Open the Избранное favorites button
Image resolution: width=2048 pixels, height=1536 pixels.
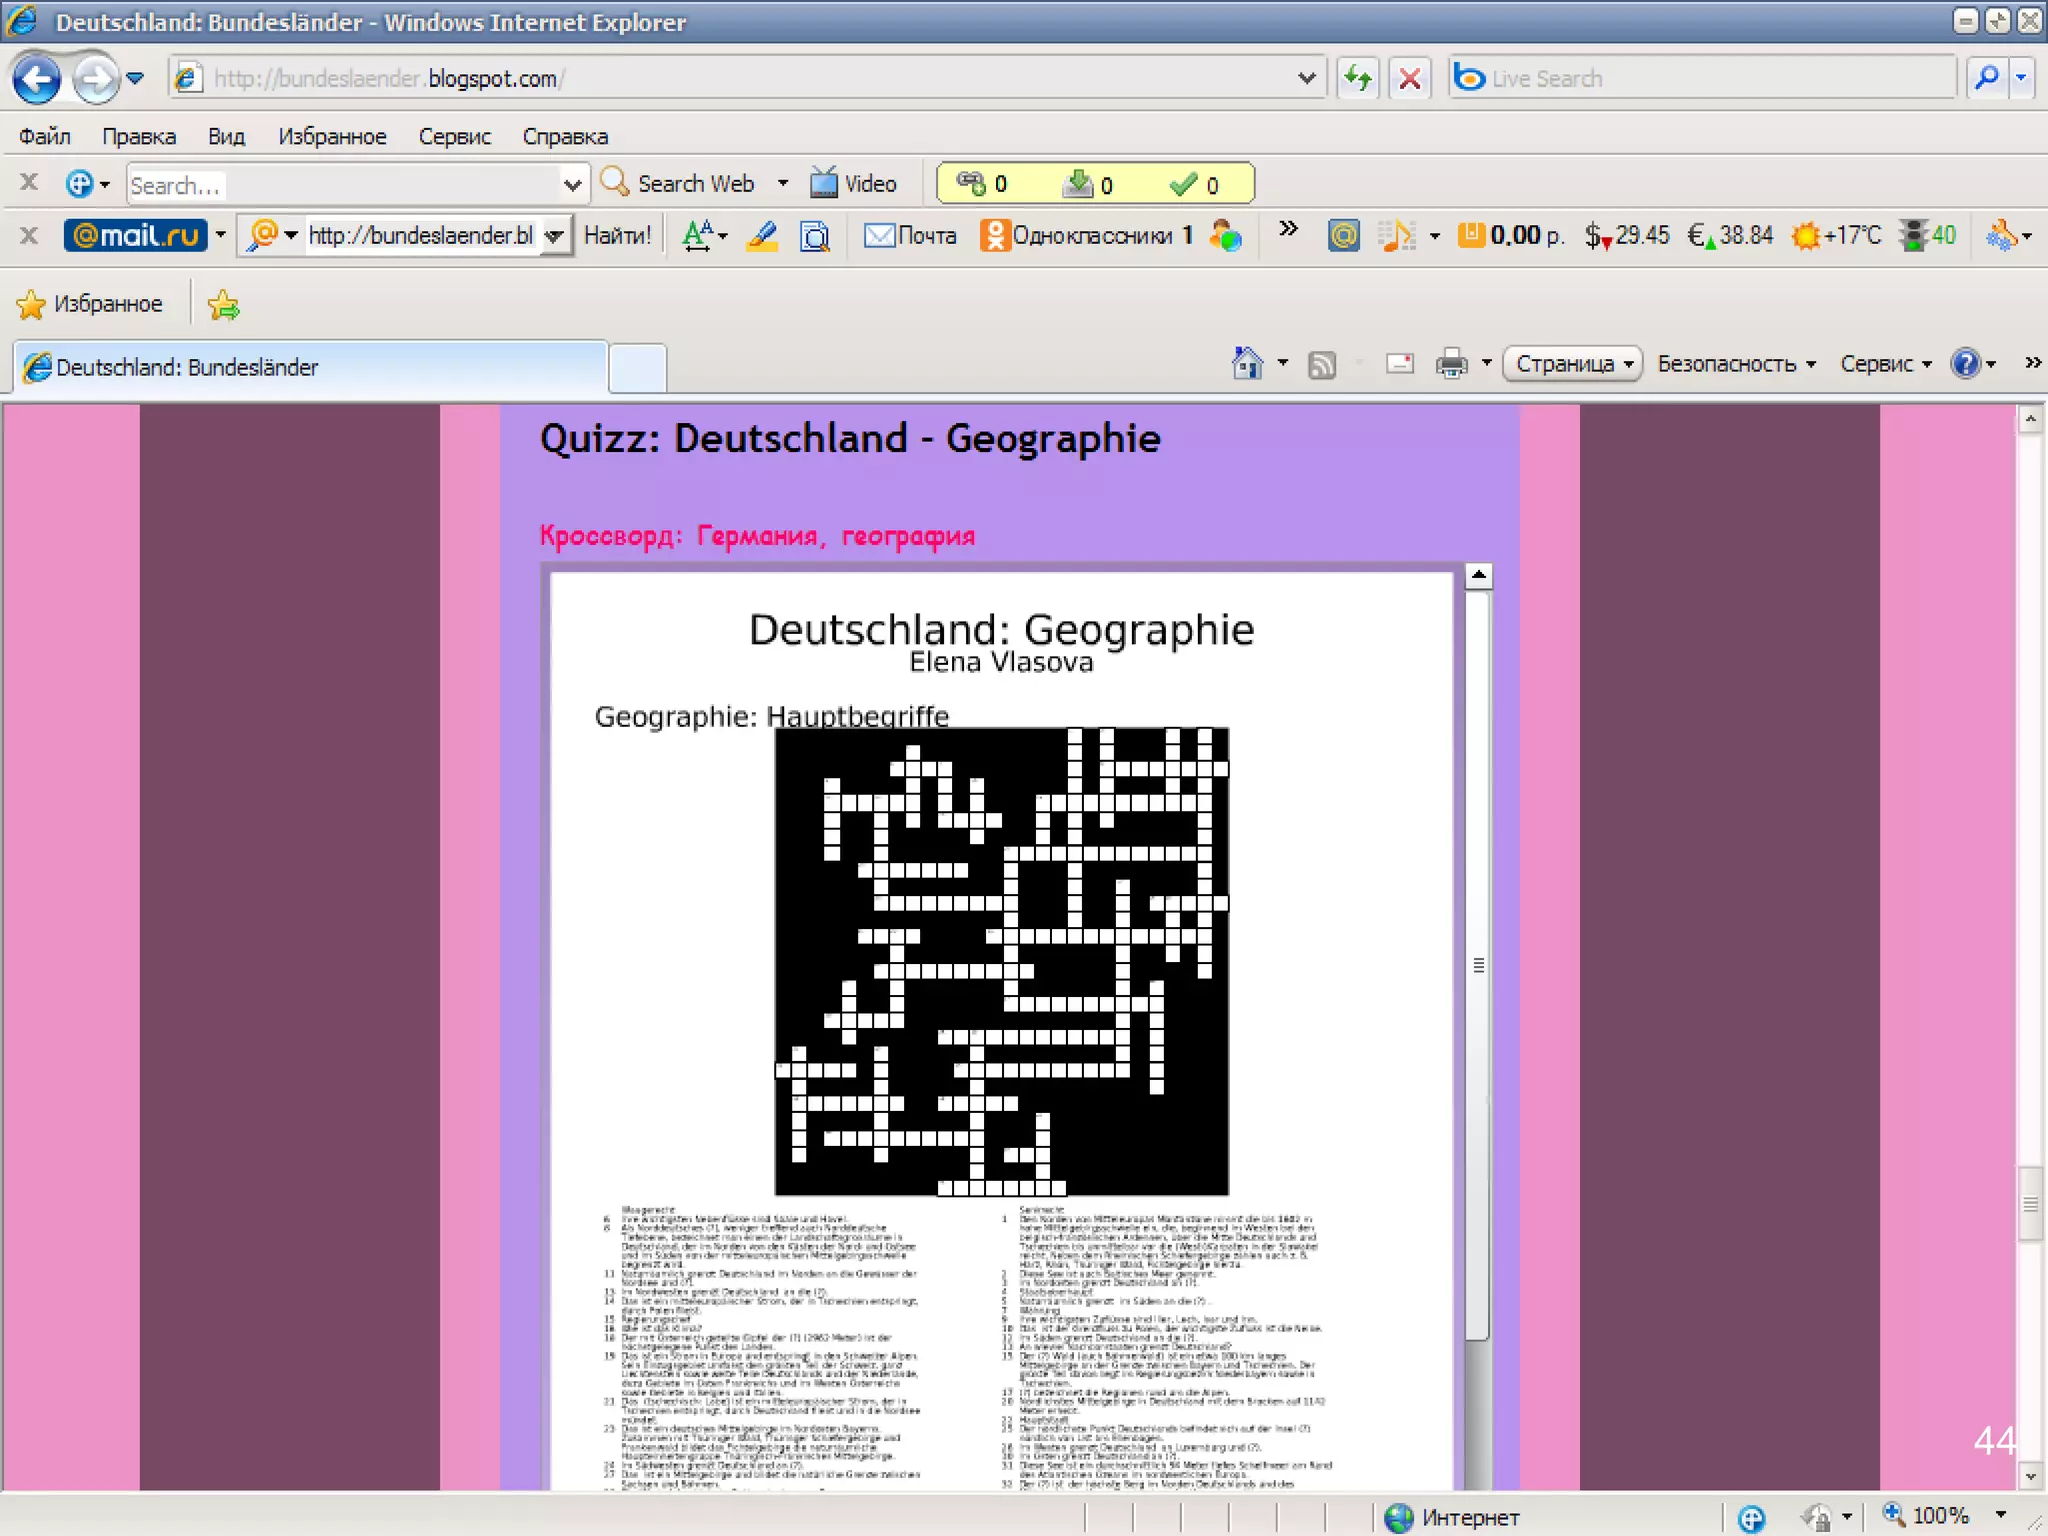[x=90, y=304]
